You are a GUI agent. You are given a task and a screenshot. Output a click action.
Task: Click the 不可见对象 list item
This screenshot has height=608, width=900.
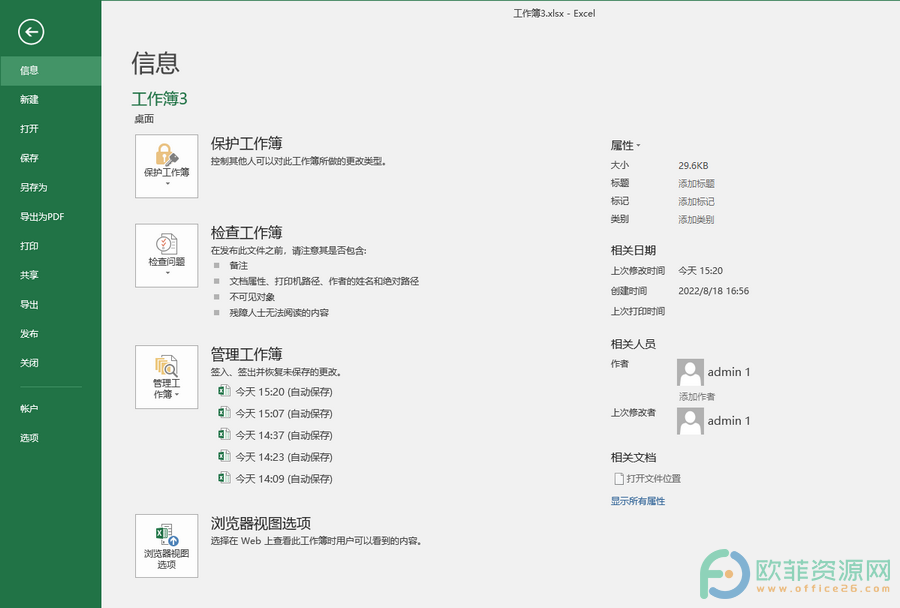252,297
